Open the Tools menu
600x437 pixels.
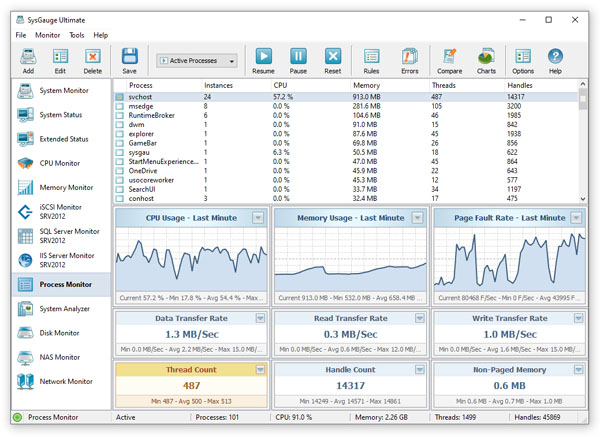76,35
